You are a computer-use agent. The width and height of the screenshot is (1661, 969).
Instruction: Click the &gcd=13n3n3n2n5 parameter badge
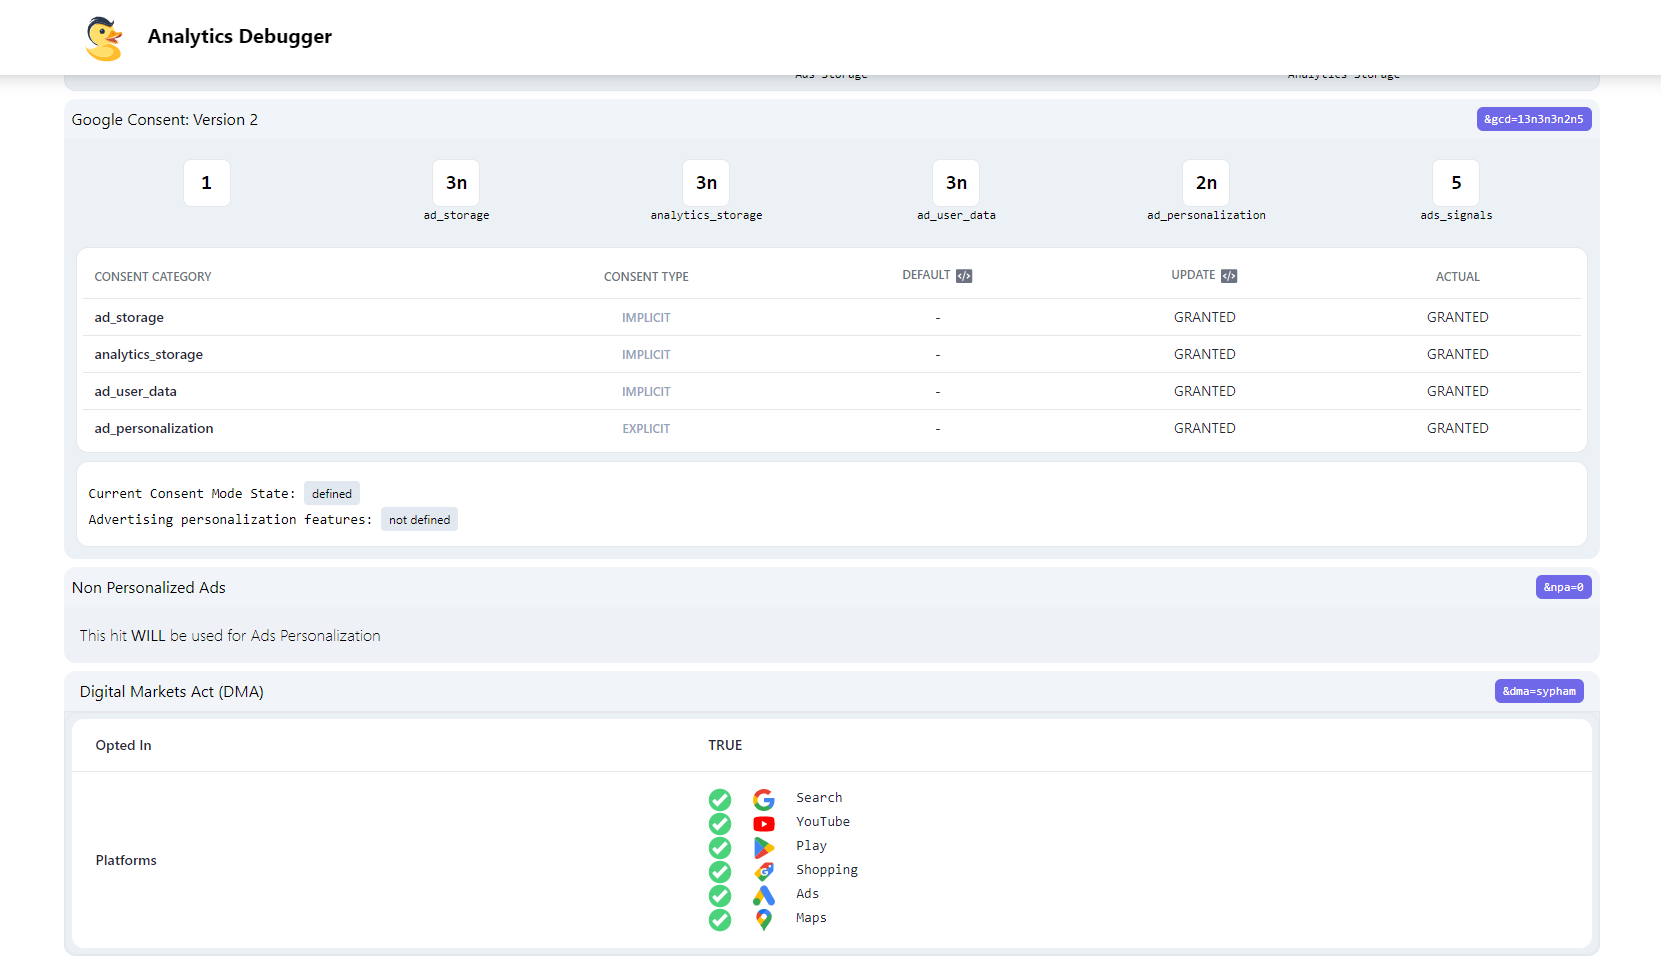point(1533,119)
